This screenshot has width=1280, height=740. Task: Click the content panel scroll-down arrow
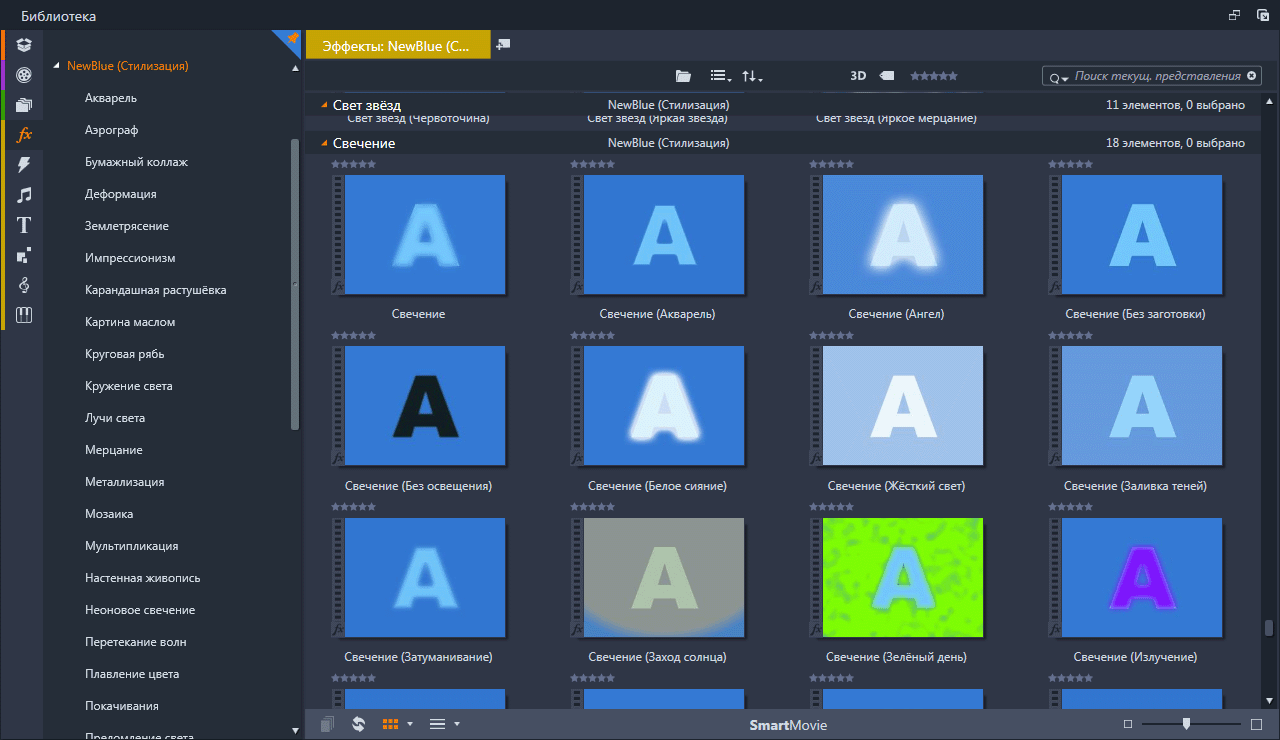pos(1269,700)
